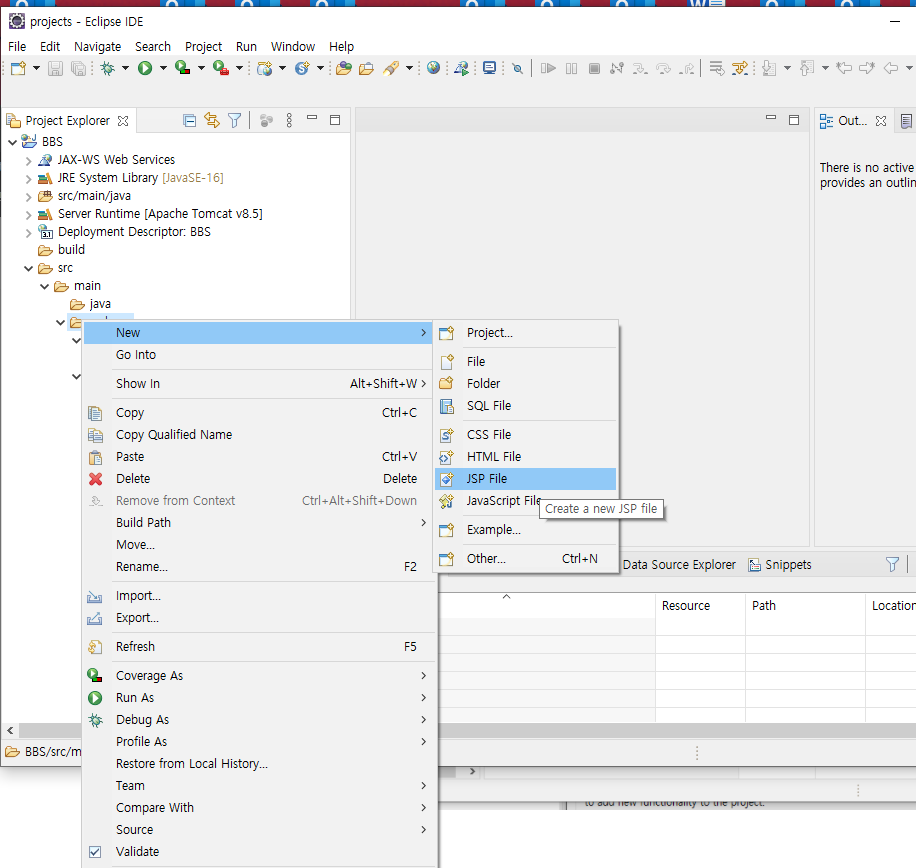
Task: Click the Coverage run toolbar icon
Action: 182,68
